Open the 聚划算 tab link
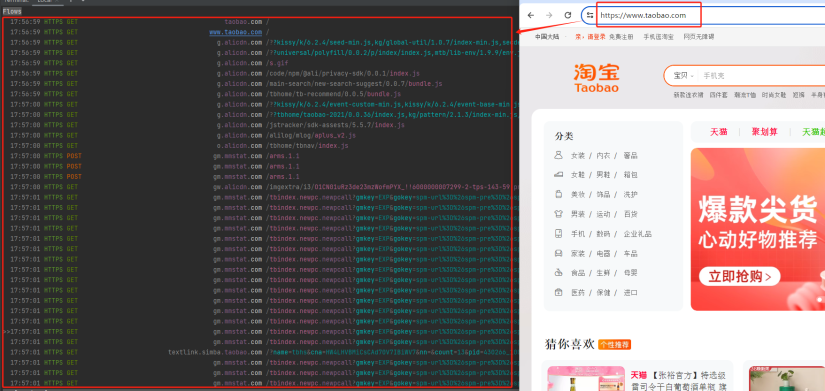The image size is (825, 391). pos(764,132)
